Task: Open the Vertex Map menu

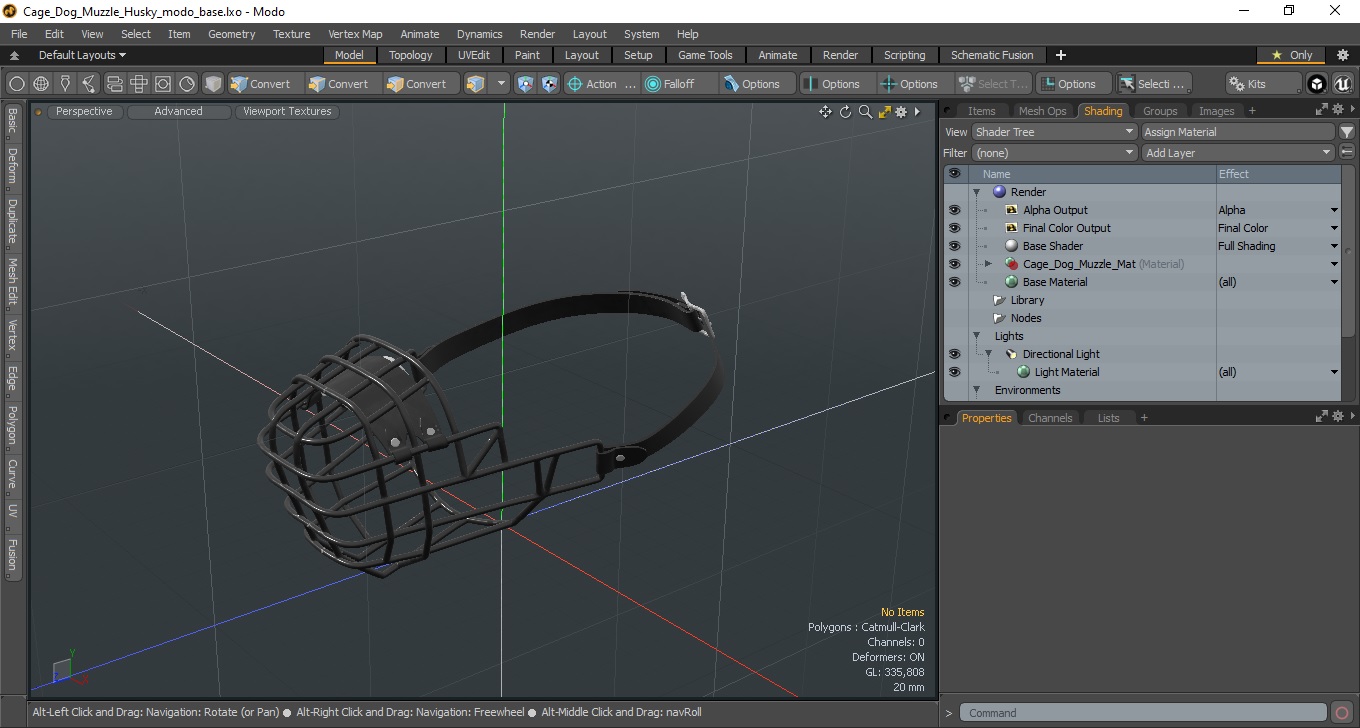Action: pyautogui.click(x=355, y=34)
